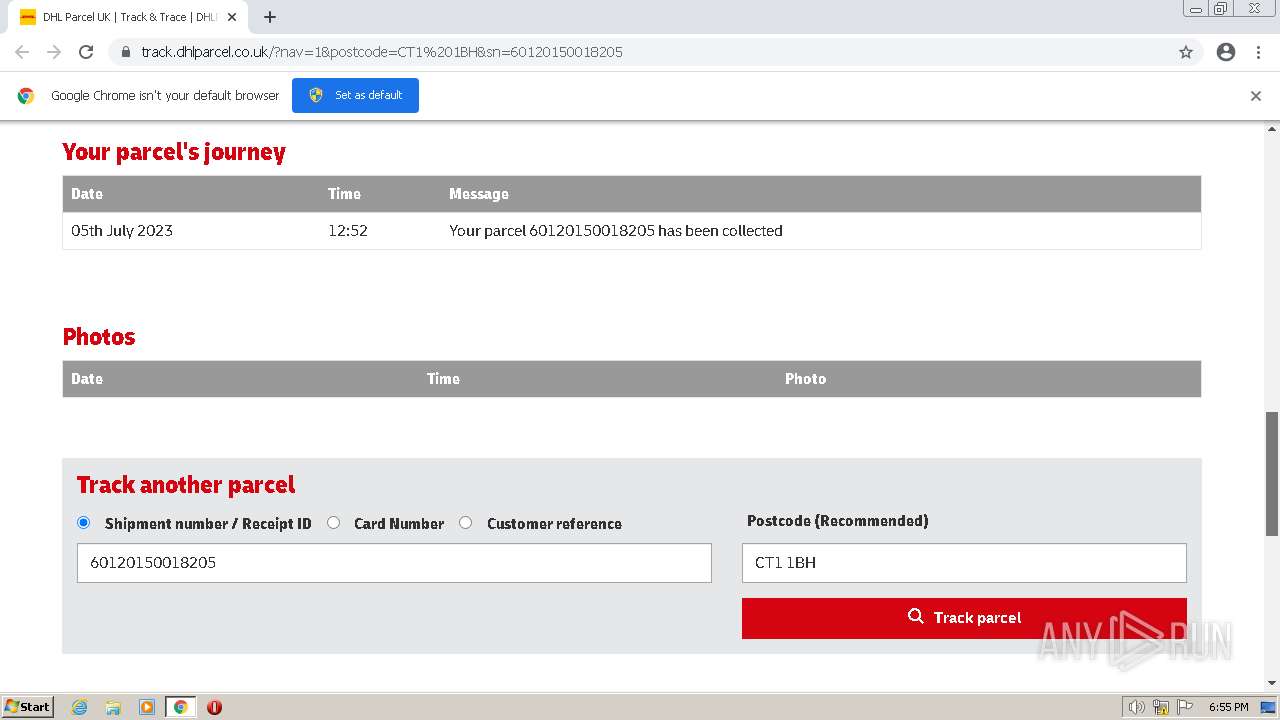Open the Chrome three-dot menu

[x=1258, y=52]
